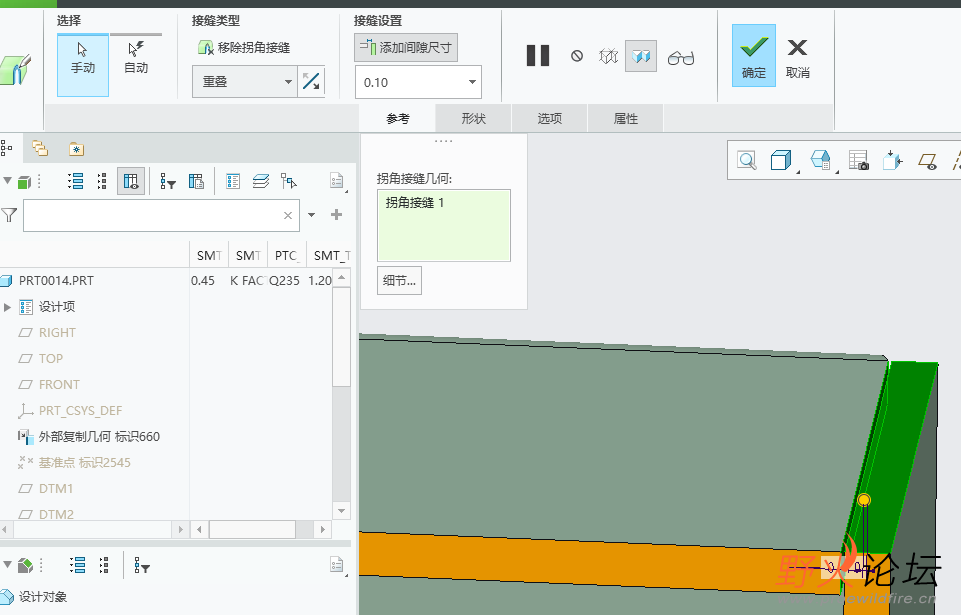Select DTM1 in the model tree
This screenshot has width=961, height=615.
[56, 488]
